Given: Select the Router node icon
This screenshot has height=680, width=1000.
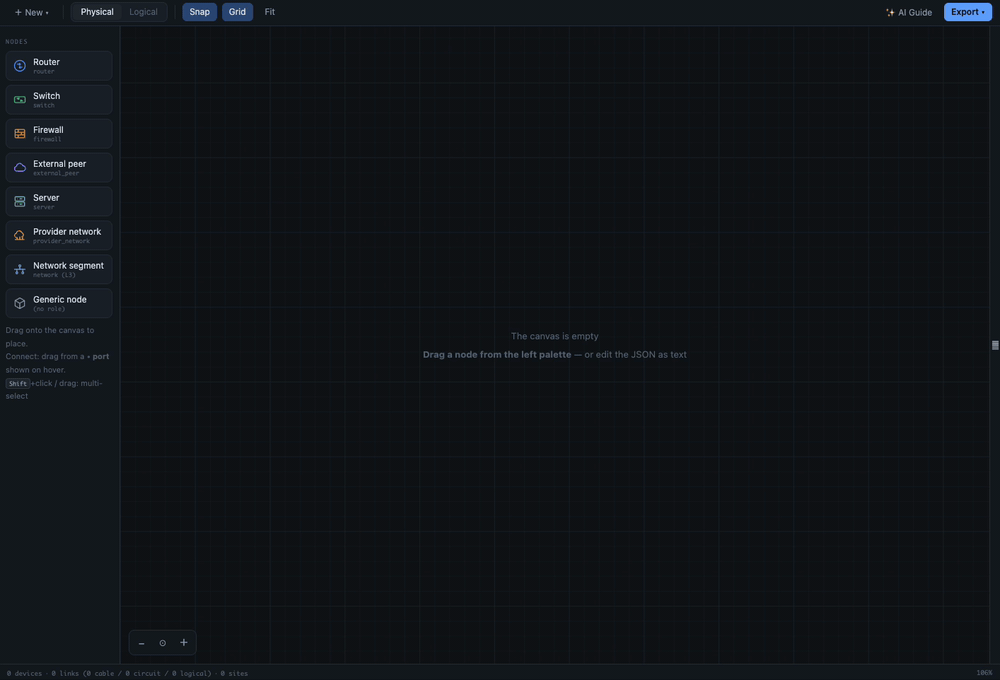Looking at the screenshot, I should click(x=20, y=66).
